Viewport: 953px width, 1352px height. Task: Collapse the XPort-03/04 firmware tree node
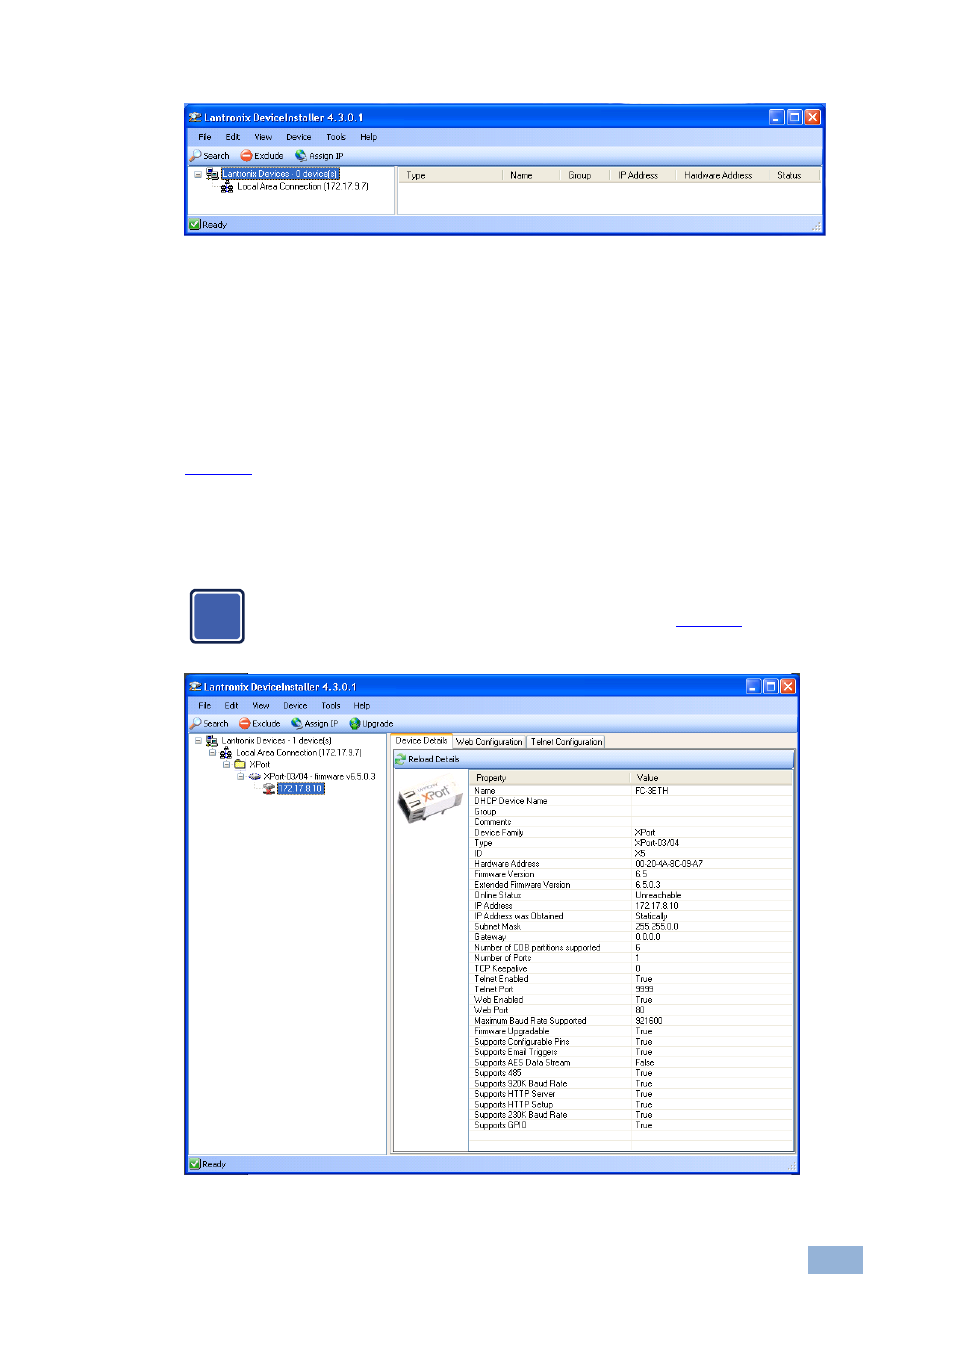point(240,777)
